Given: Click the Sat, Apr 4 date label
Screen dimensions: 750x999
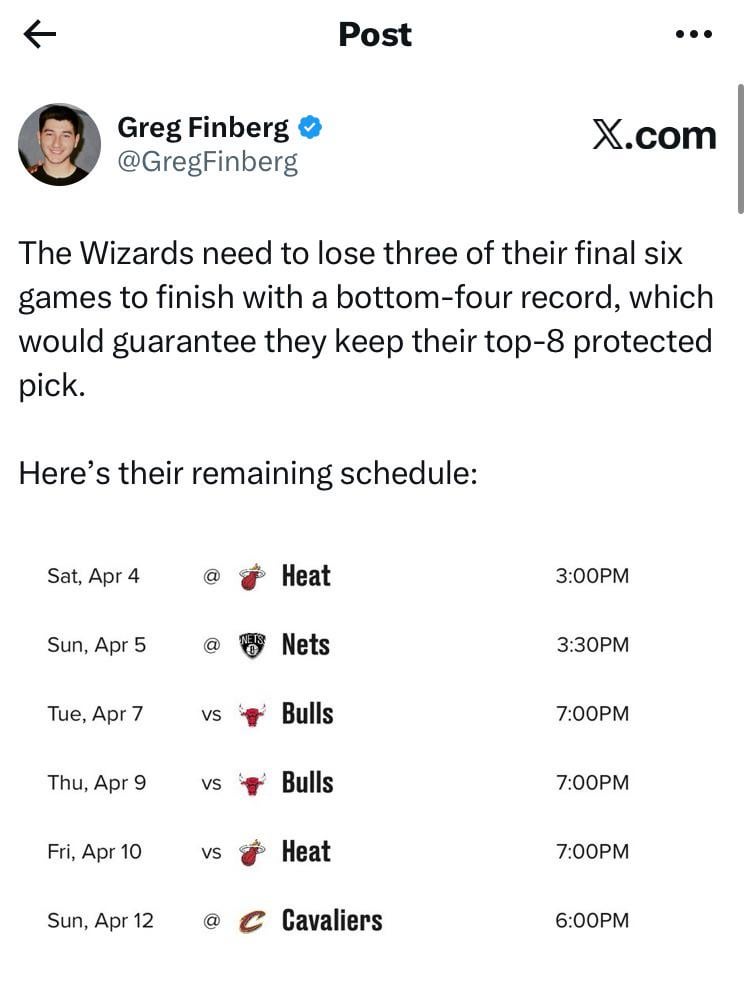Looking at the screenshot, I should pos(93,575).
